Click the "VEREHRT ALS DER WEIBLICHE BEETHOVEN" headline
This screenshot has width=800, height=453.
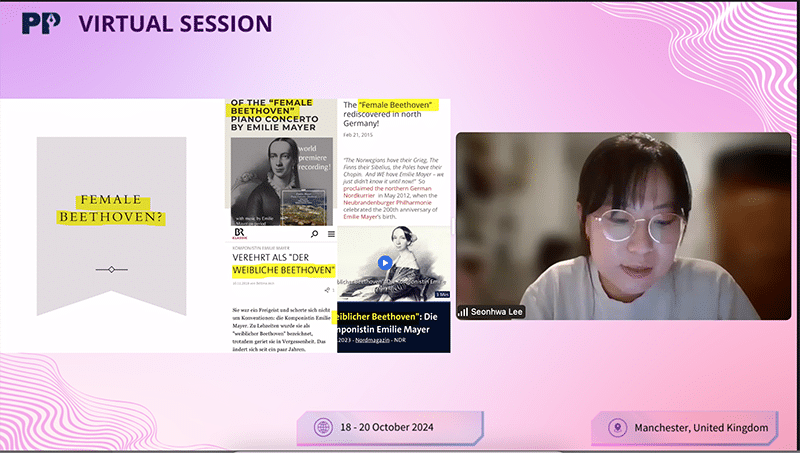point(279,262)
